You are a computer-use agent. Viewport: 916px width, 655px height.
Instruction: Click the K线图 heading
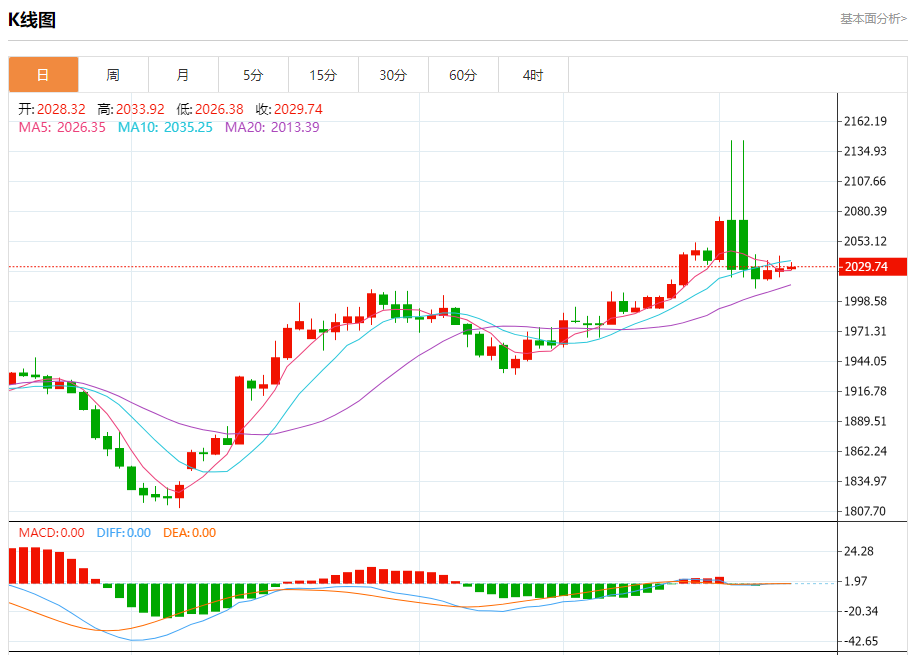tap(32, 20)
